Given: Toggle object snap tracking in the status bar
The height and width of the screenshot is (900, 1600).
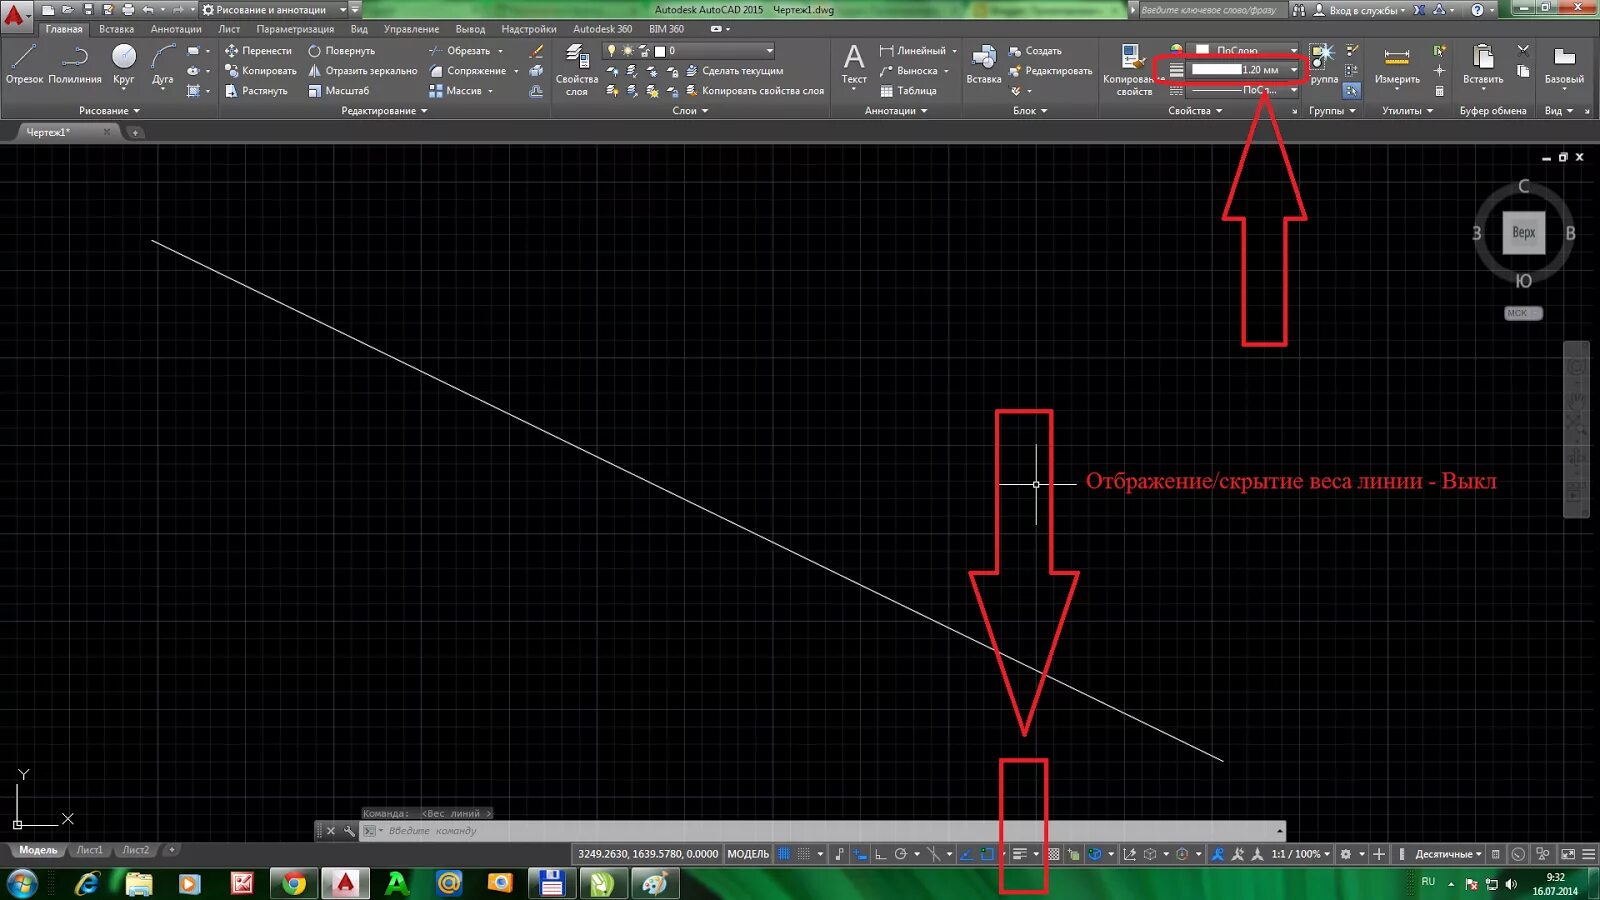Looking at the screenshot, I should pos(966,854).
